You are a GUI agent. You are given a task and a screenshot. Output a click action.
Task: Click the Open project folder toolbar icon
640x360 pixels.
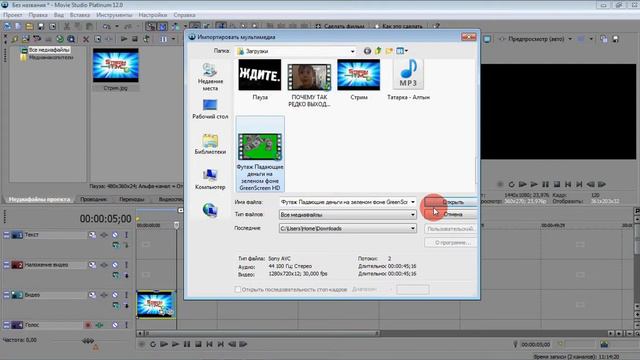(29, 27)
